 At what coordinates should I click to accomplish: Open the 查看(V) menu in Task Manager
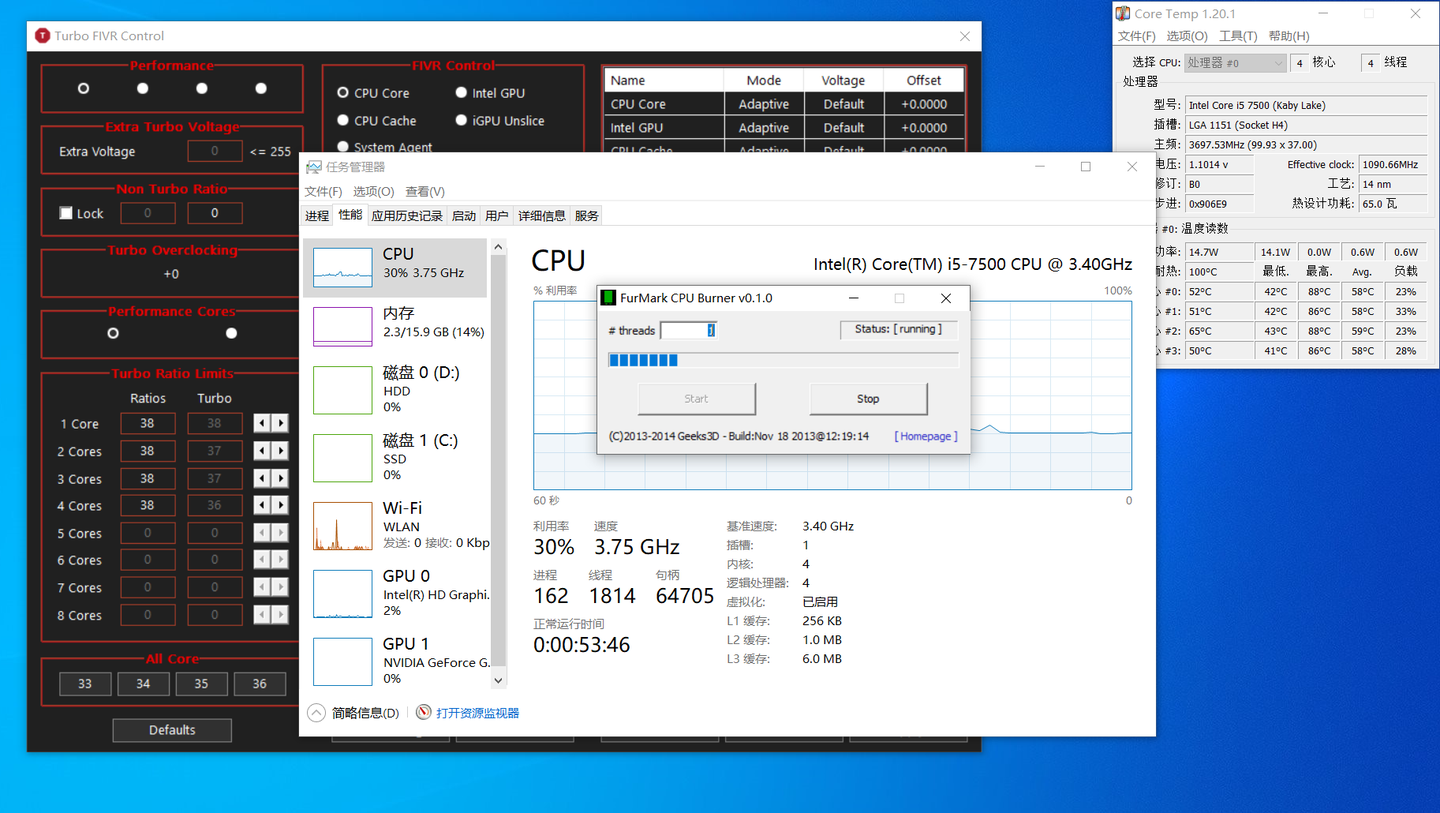click(x=425, y=191)
